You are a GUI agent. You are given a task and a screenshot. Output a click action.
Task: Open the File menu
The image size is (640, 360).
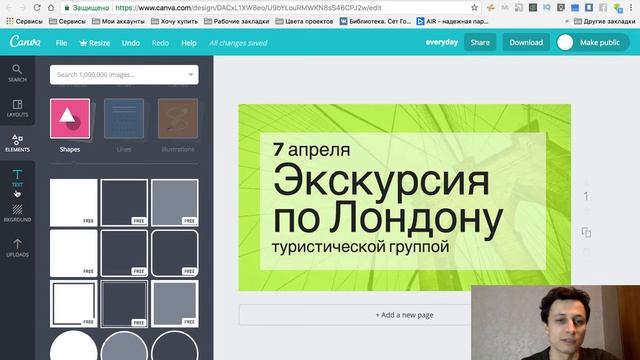(x=61, y=43)
